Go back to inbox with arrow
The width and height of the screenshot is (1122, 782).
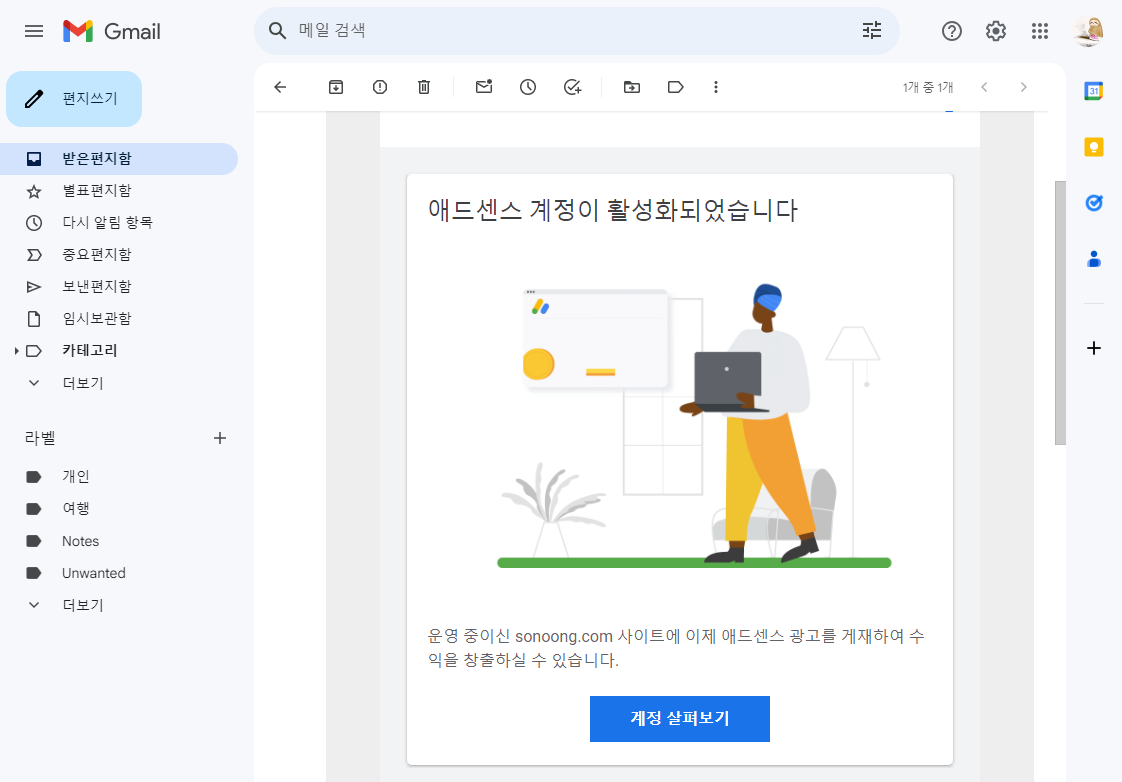(x=280, y=87)
